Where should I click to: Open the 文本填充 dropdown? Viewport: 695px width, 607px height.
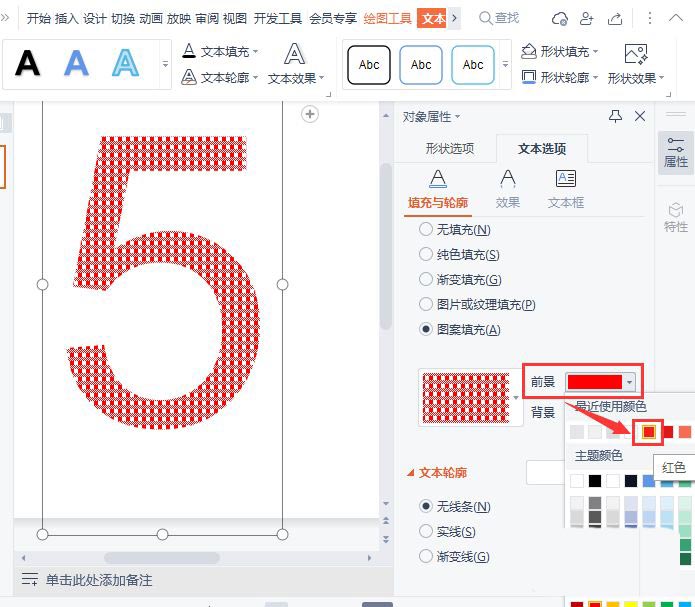click(220, 51)
